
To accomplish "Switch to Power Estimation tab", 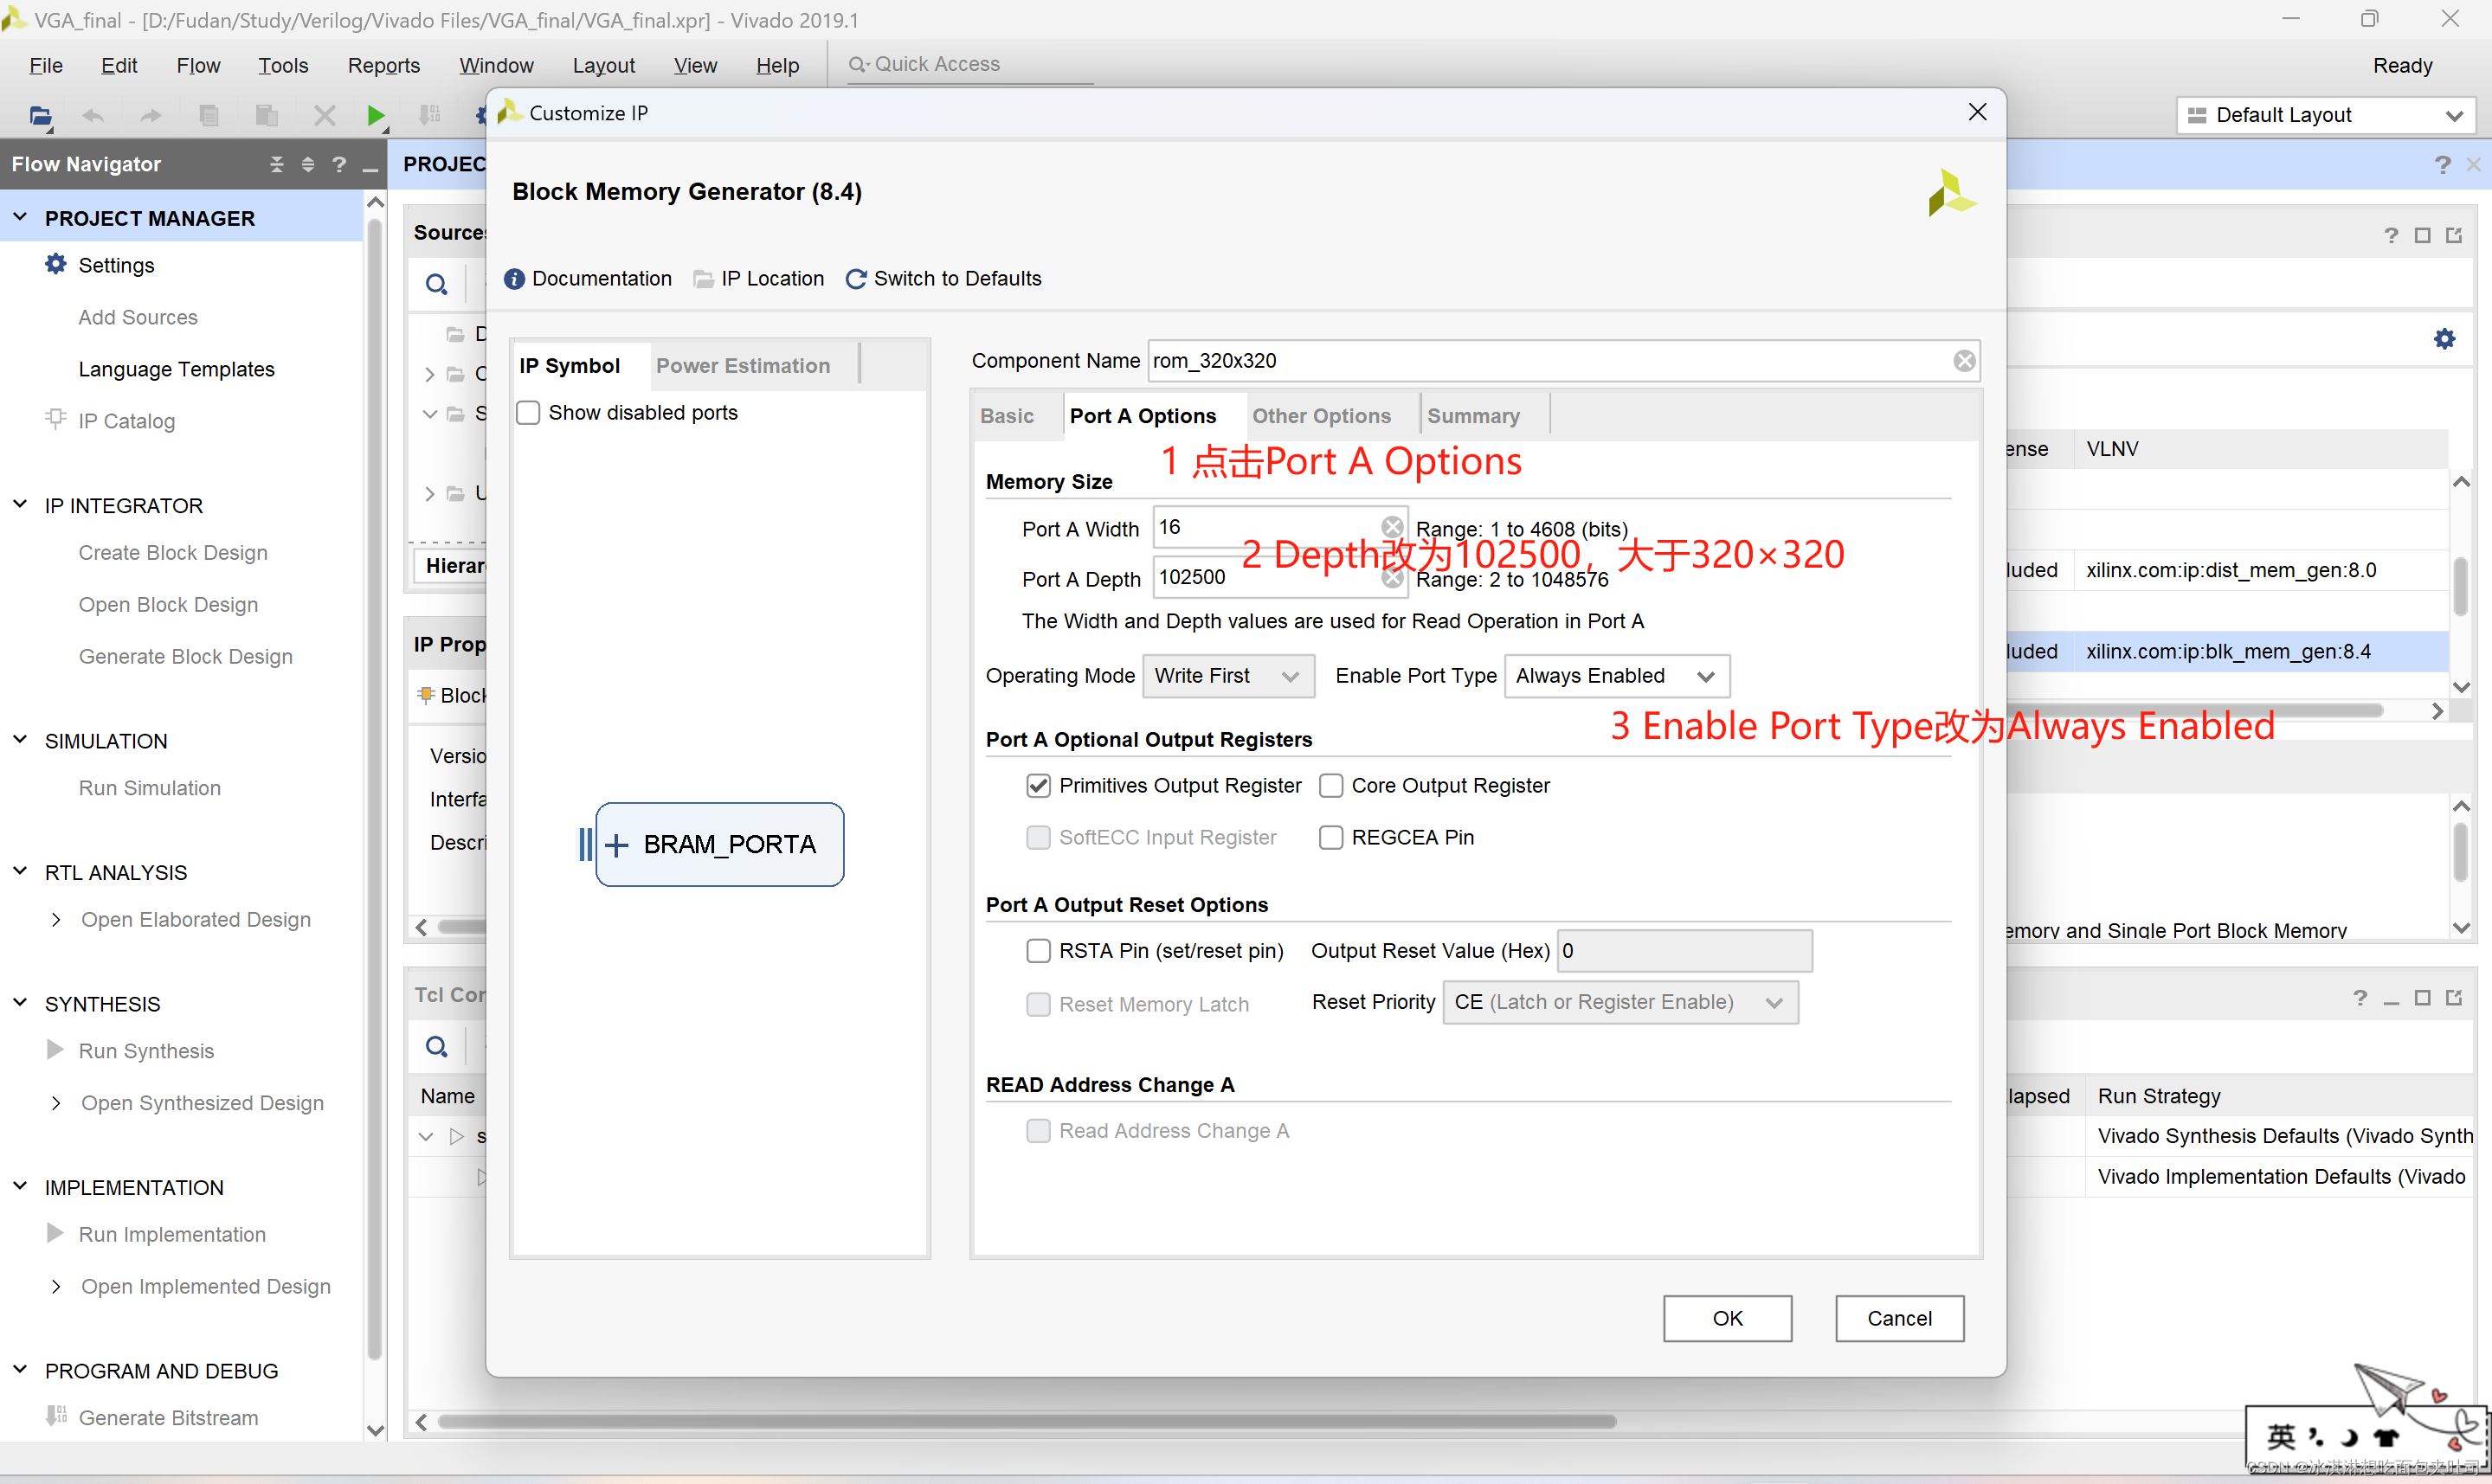I will [x=742, y=366].
